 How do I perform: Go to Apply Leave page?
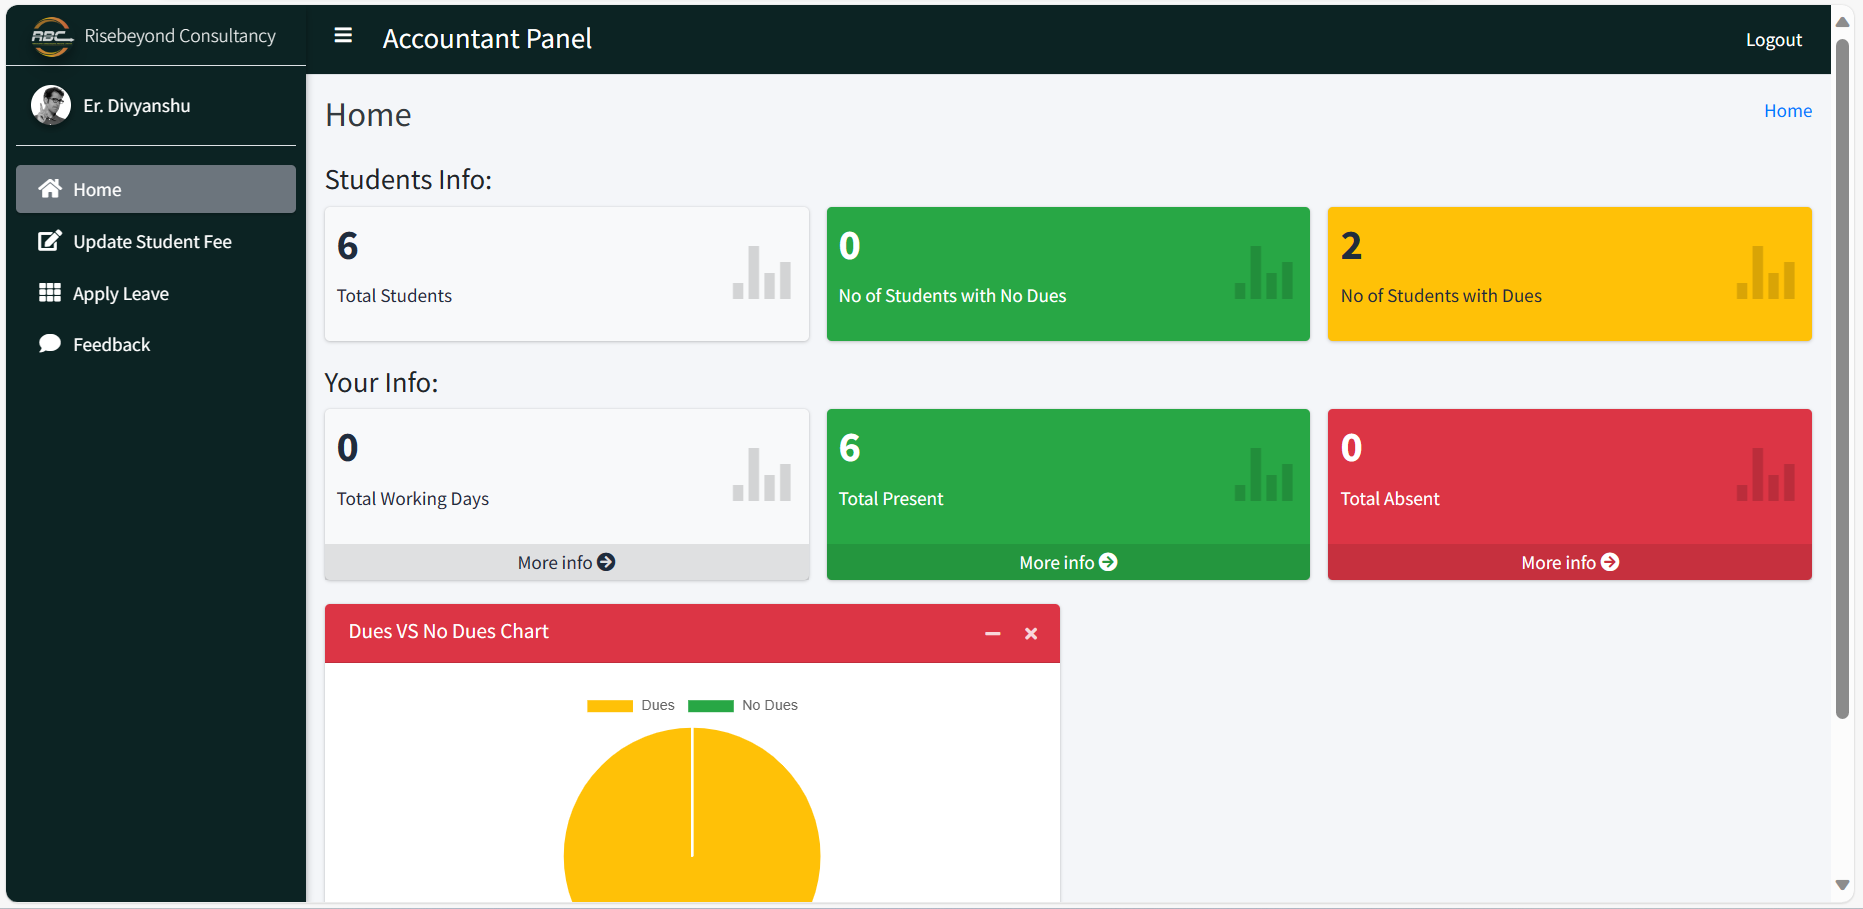[156, 293]
